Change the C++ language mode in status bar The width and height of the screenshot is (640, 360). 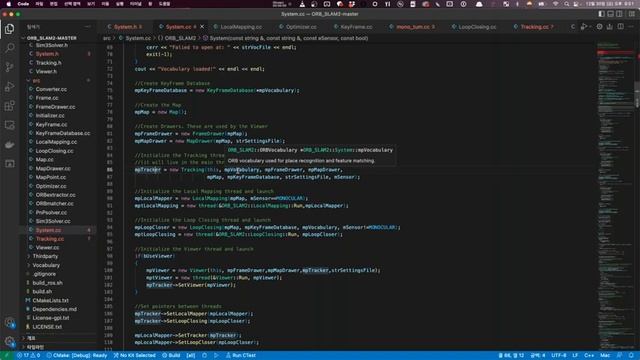(589, 356)
